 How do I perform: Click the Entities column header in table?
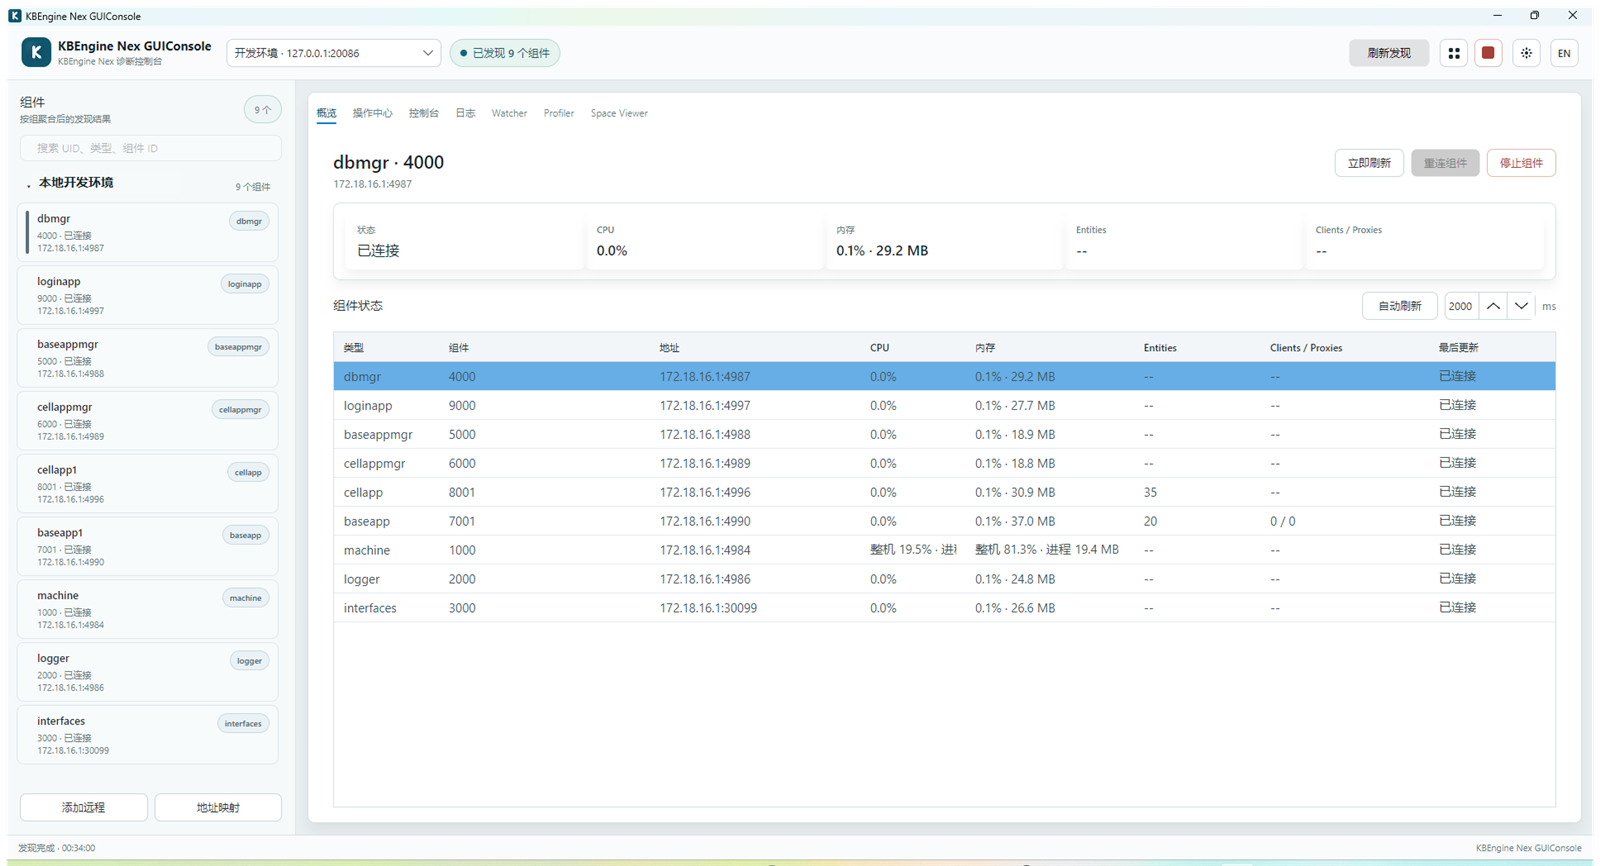(1160, 348)
